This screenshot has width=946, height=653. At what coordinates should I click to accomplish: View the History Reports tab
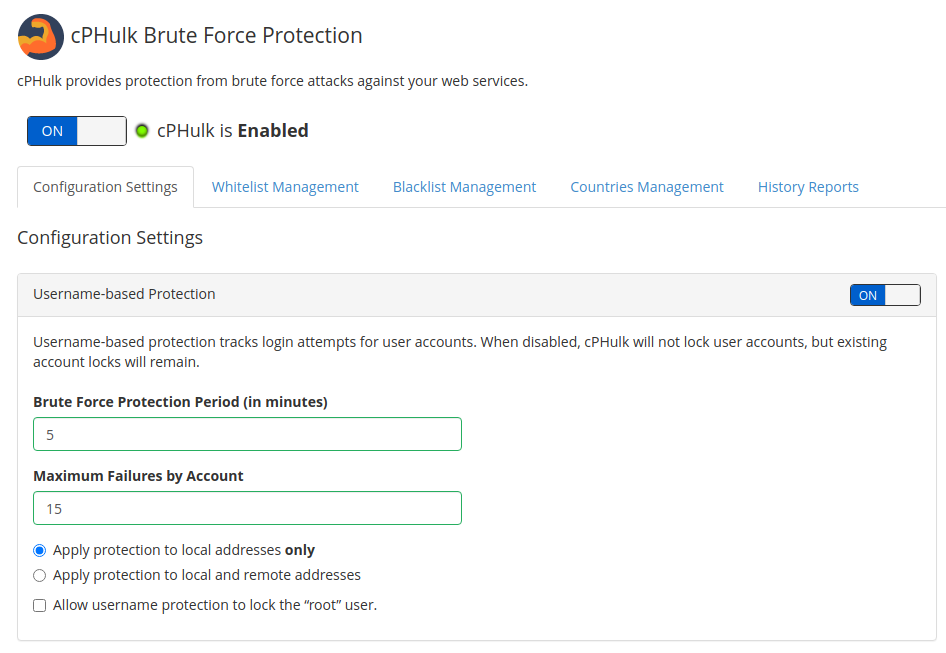point(808,187)
